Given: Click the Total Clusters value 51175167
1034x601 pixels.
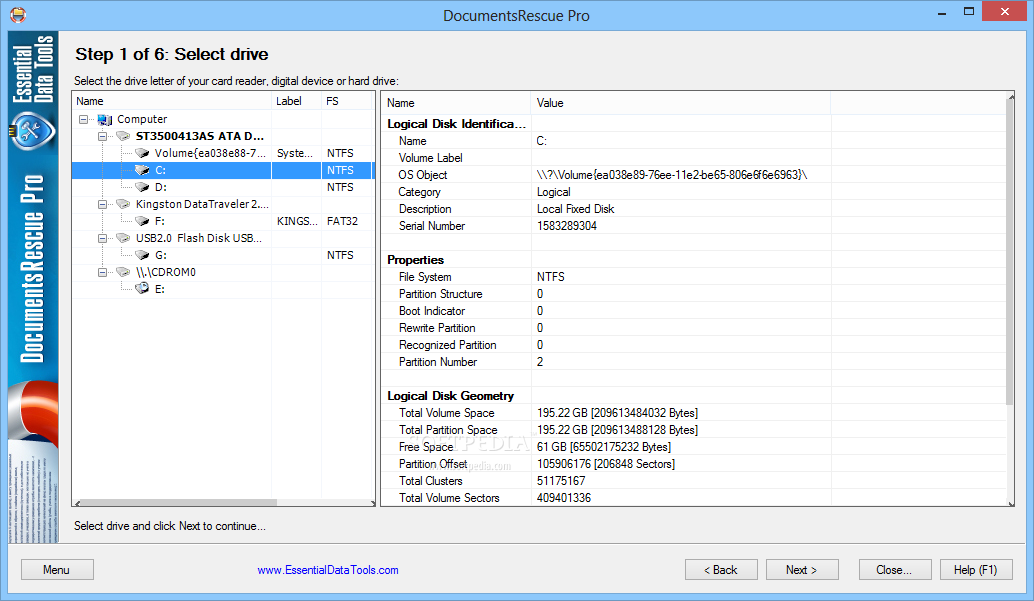Looking at the screenshot, I should (x=561, y=481).
